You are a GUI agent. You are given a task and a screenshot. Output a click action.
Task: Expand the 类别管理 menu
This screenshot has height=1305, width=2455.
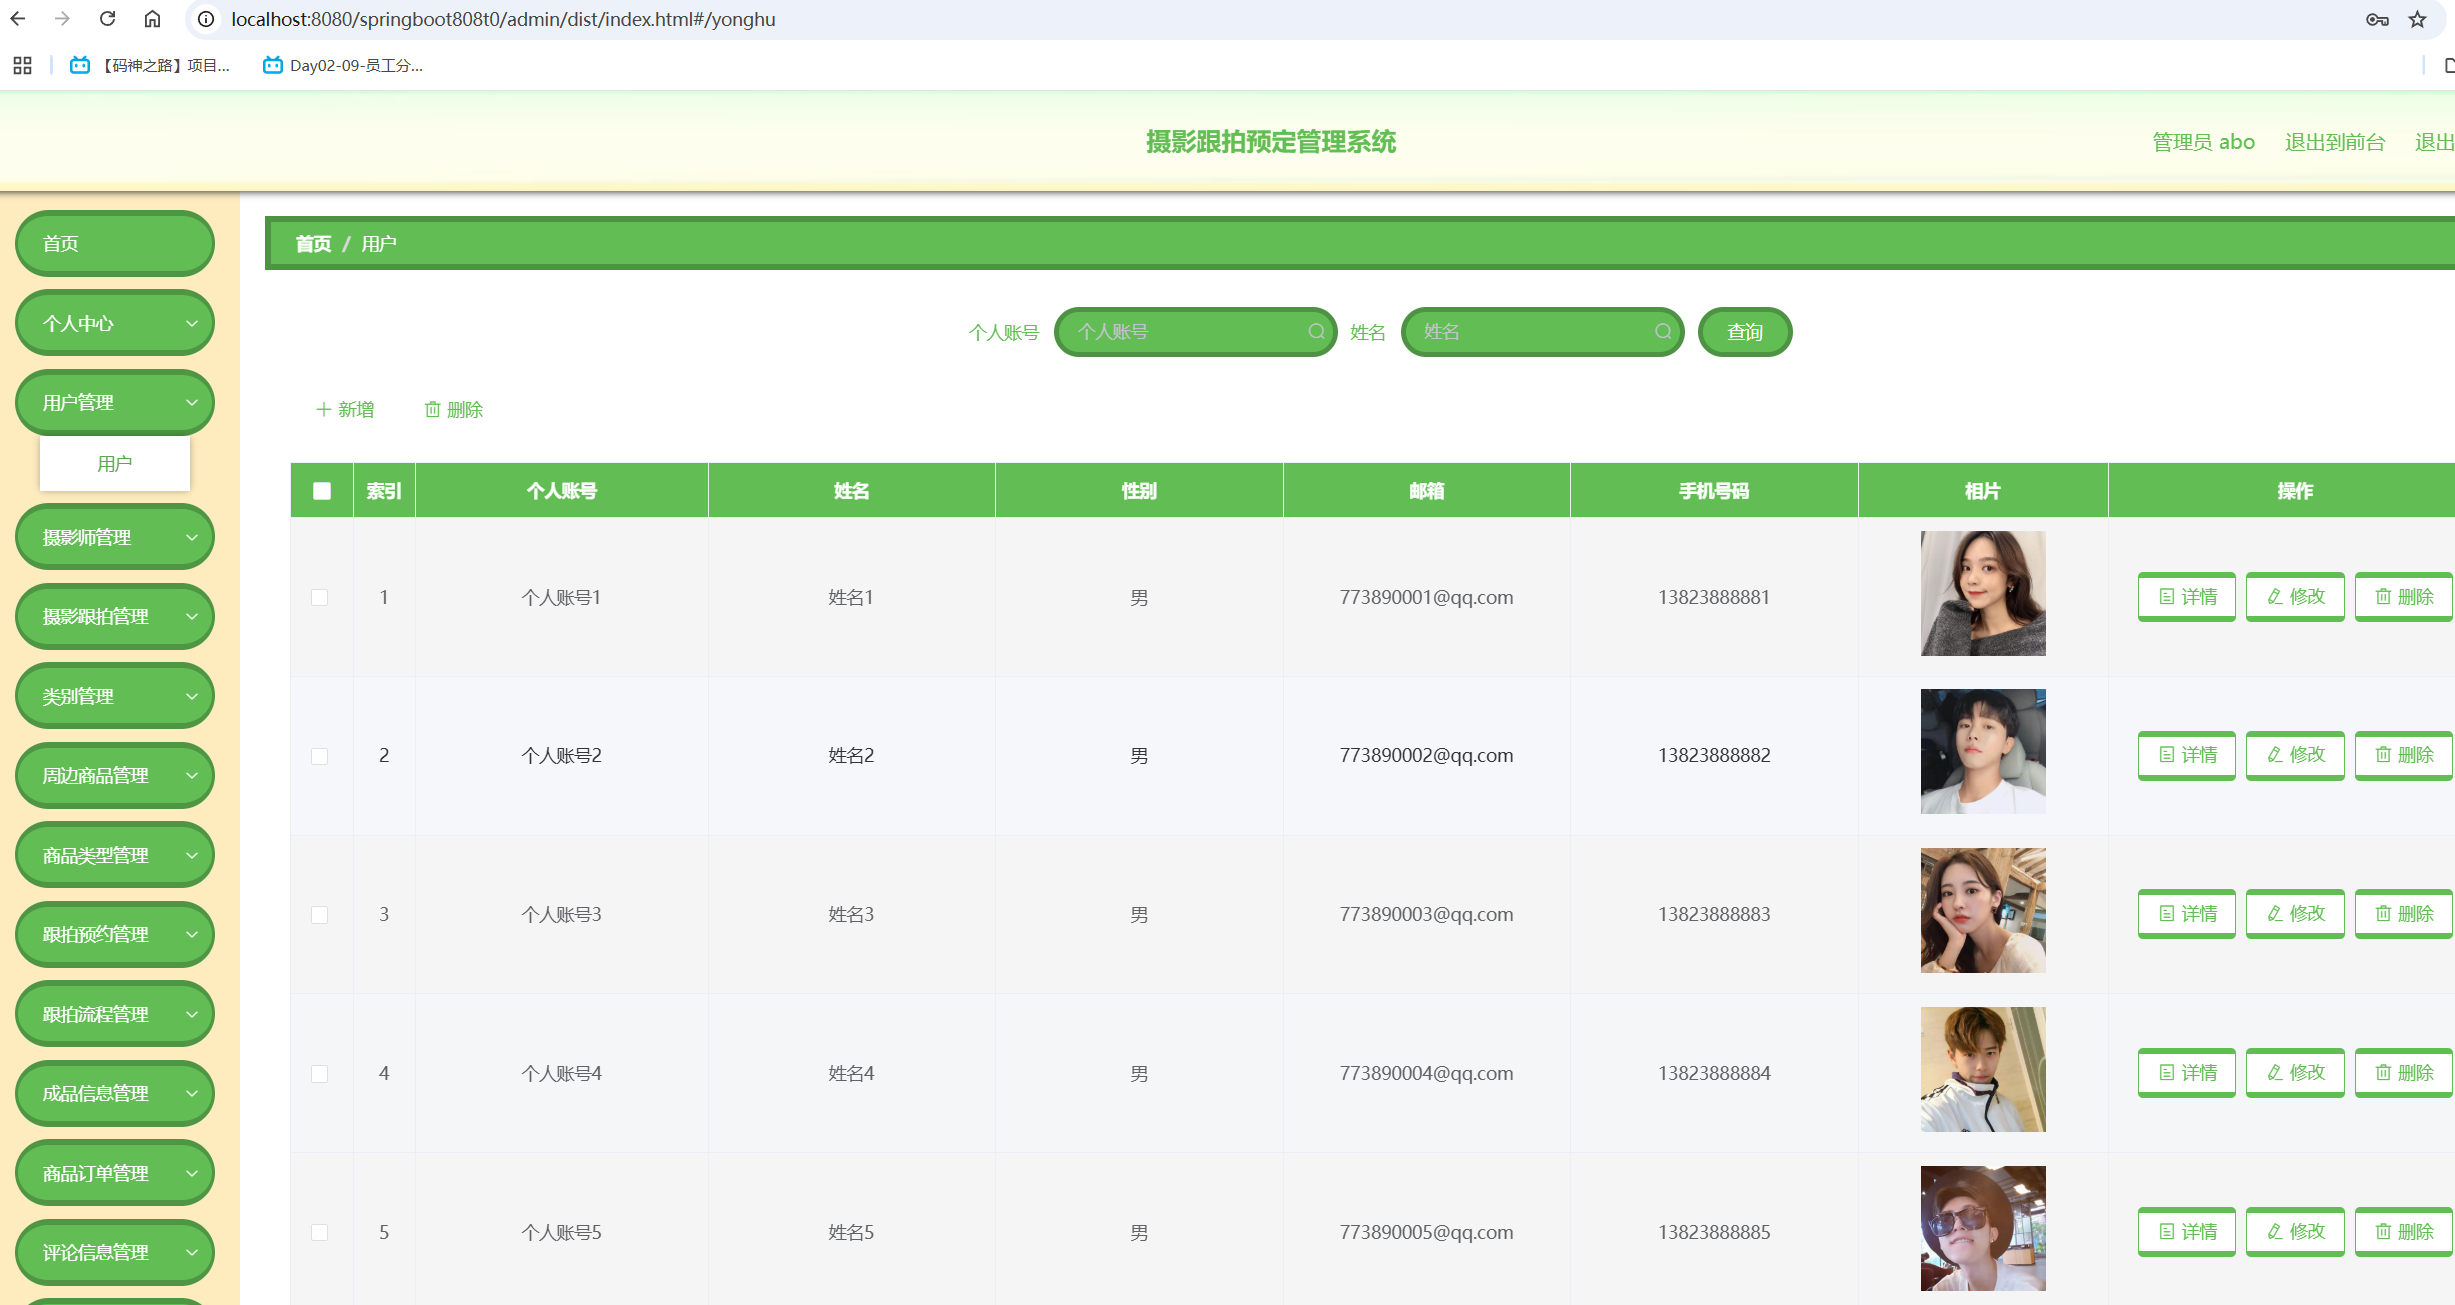[115, 696]
